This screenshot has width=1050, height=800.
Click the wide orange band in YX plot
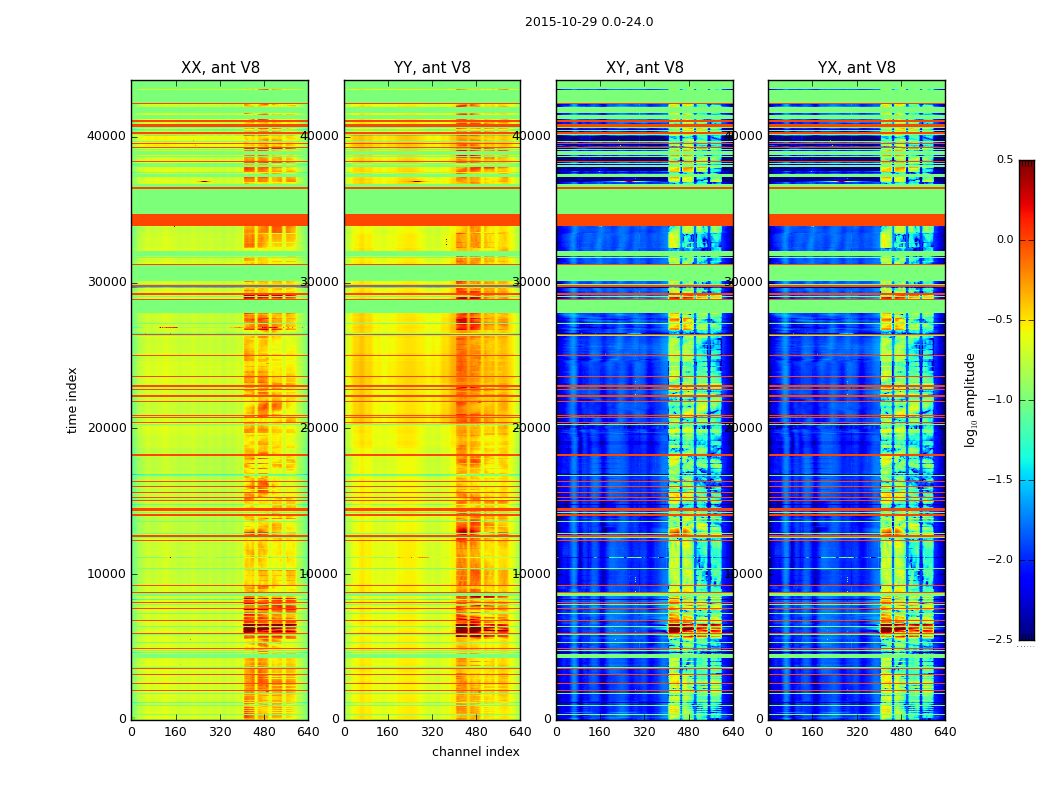[x=856, y=220]
